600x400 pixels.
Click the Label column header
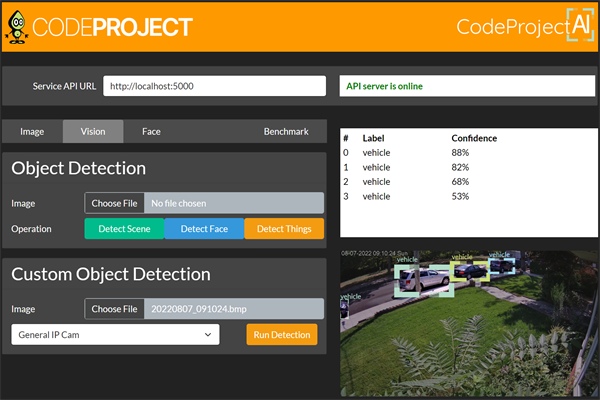tap(373, 138)
